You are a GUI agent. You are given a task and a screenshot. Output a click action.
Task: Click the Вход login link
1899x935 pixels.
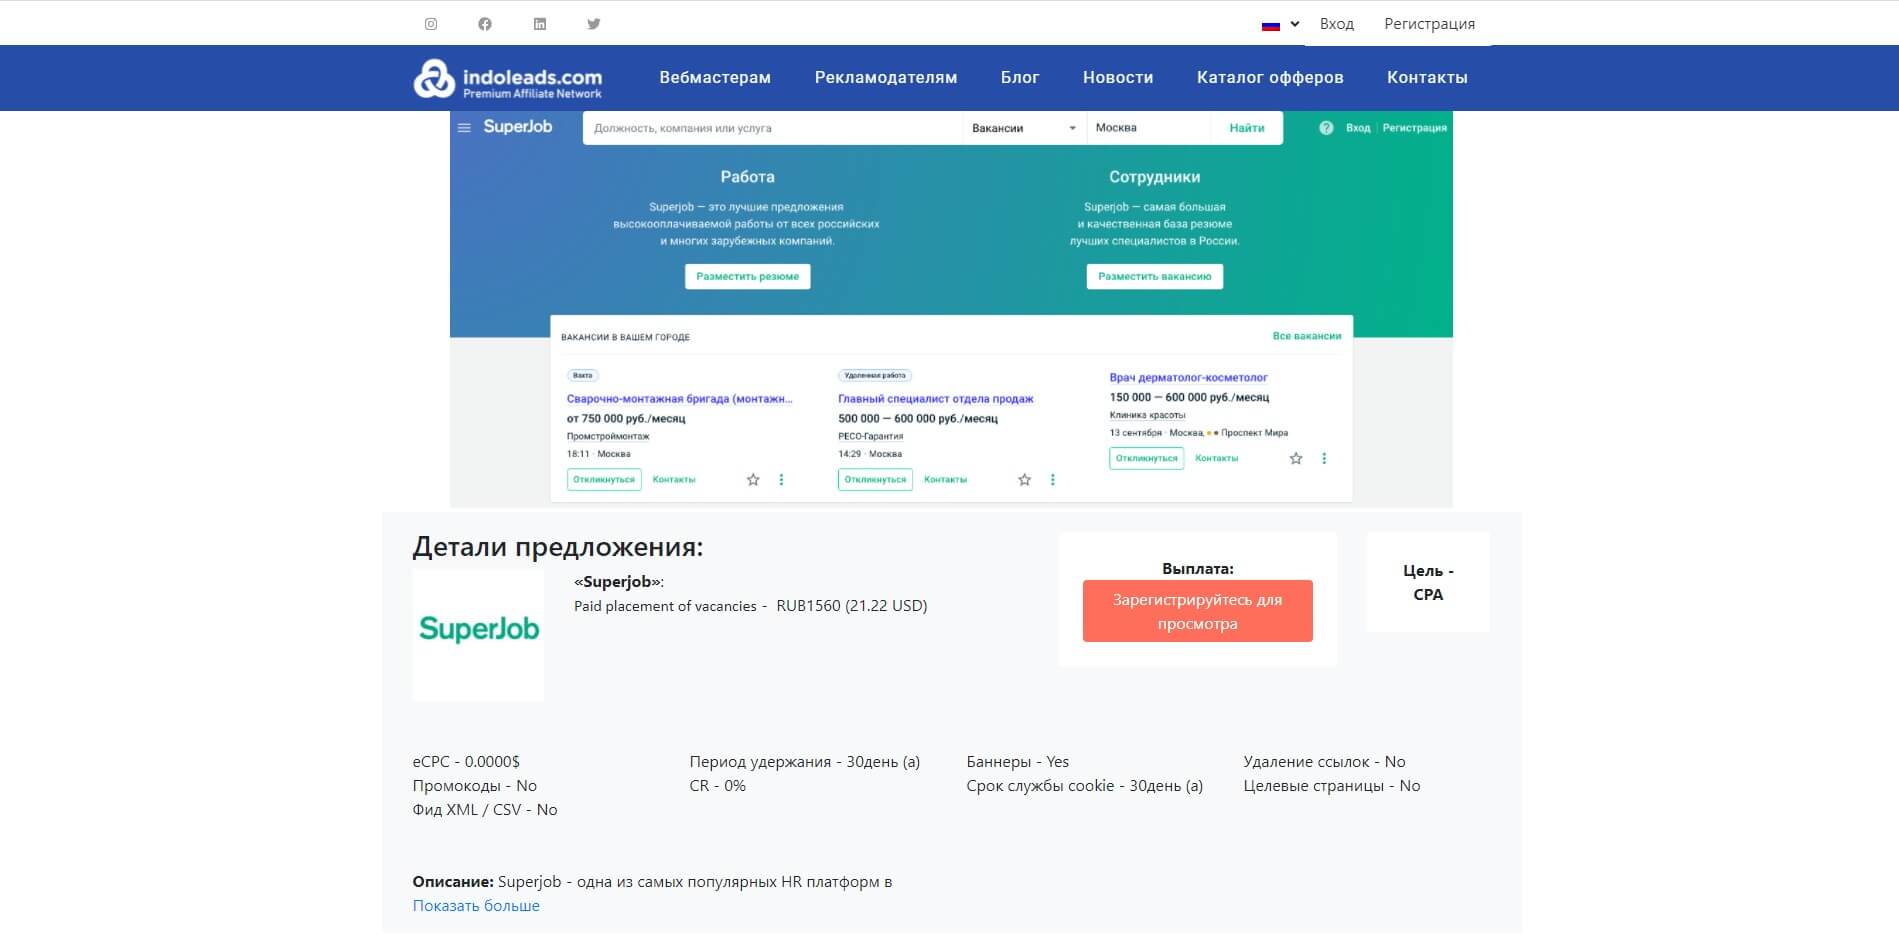pyautogui.click(x=1336, y=24)
